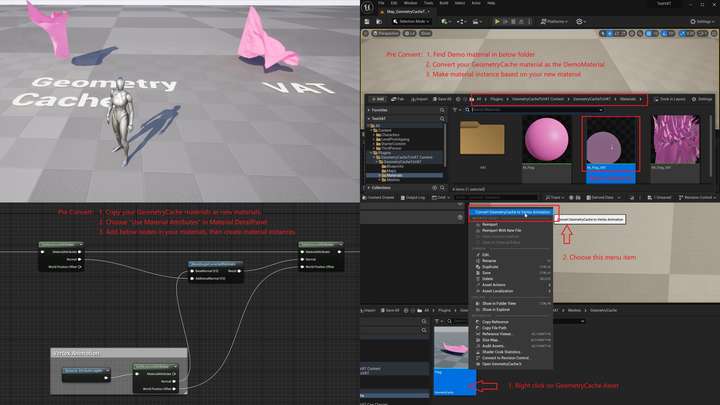Screen dimensions: 720x405
Task: Click the search icon in the Favorites row
Action: (x=442, y=110)
